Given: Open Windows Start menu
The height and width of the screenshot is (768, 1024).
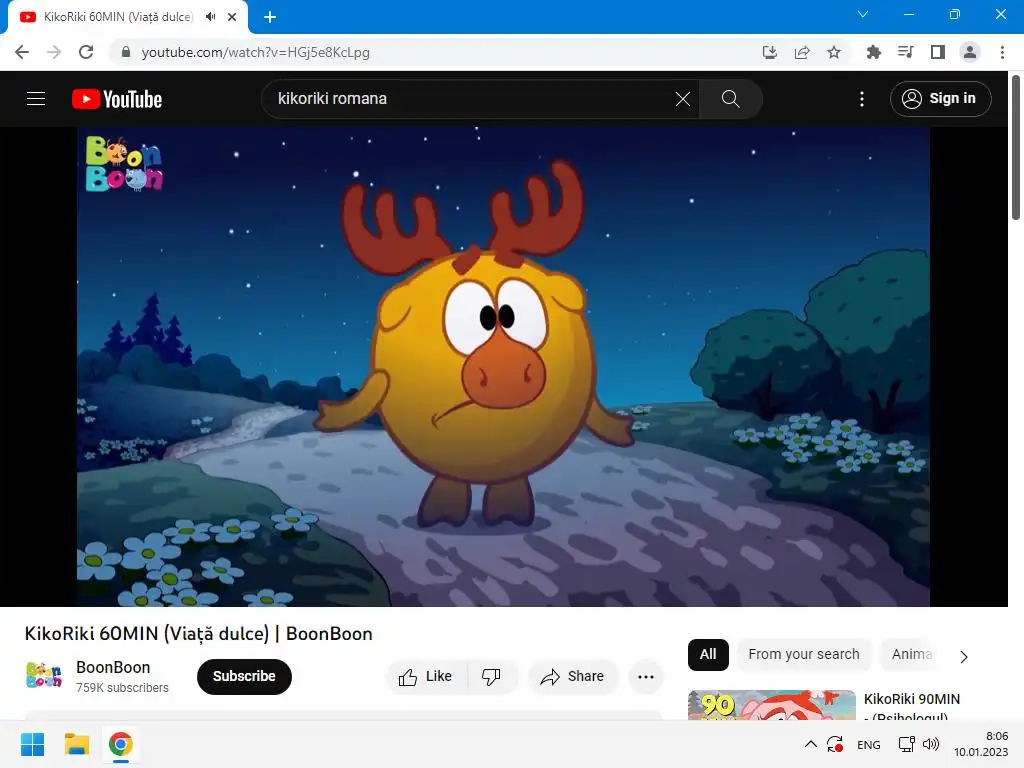Looking at the screenshot, I should pyautogui.click(x=33, y=744).
